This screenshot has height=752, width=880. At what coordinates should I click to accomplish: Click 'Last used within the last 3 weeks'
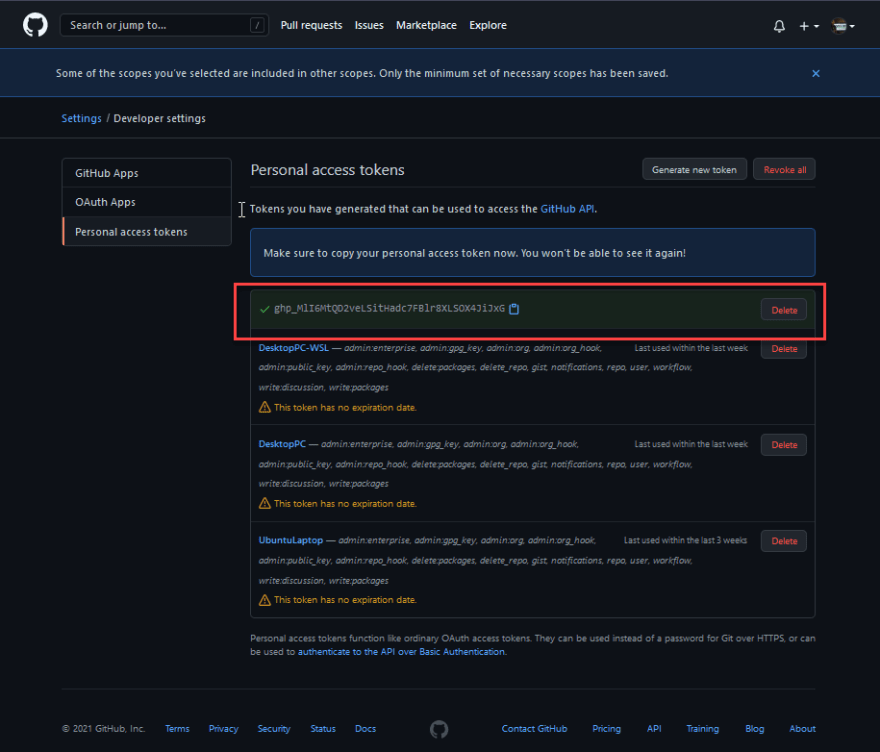[x=685, y=540]
